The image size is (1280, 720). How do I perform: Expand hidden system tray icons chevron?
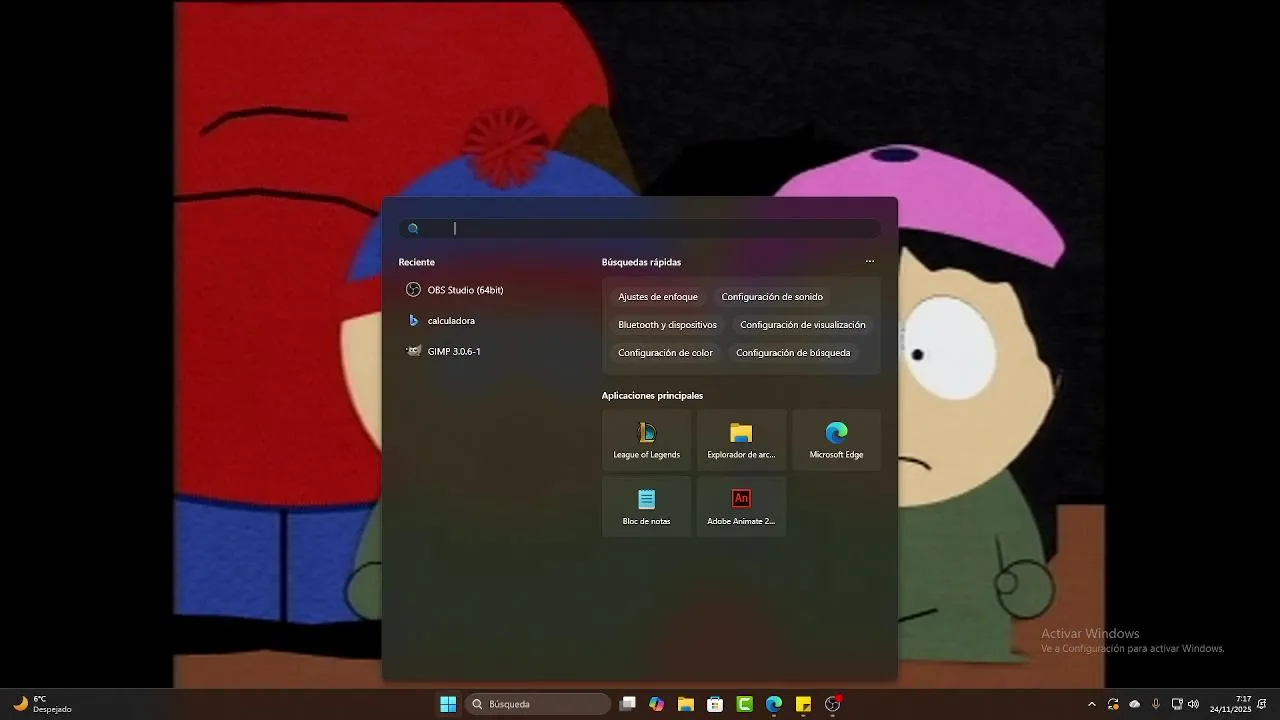coord(1092,704)
